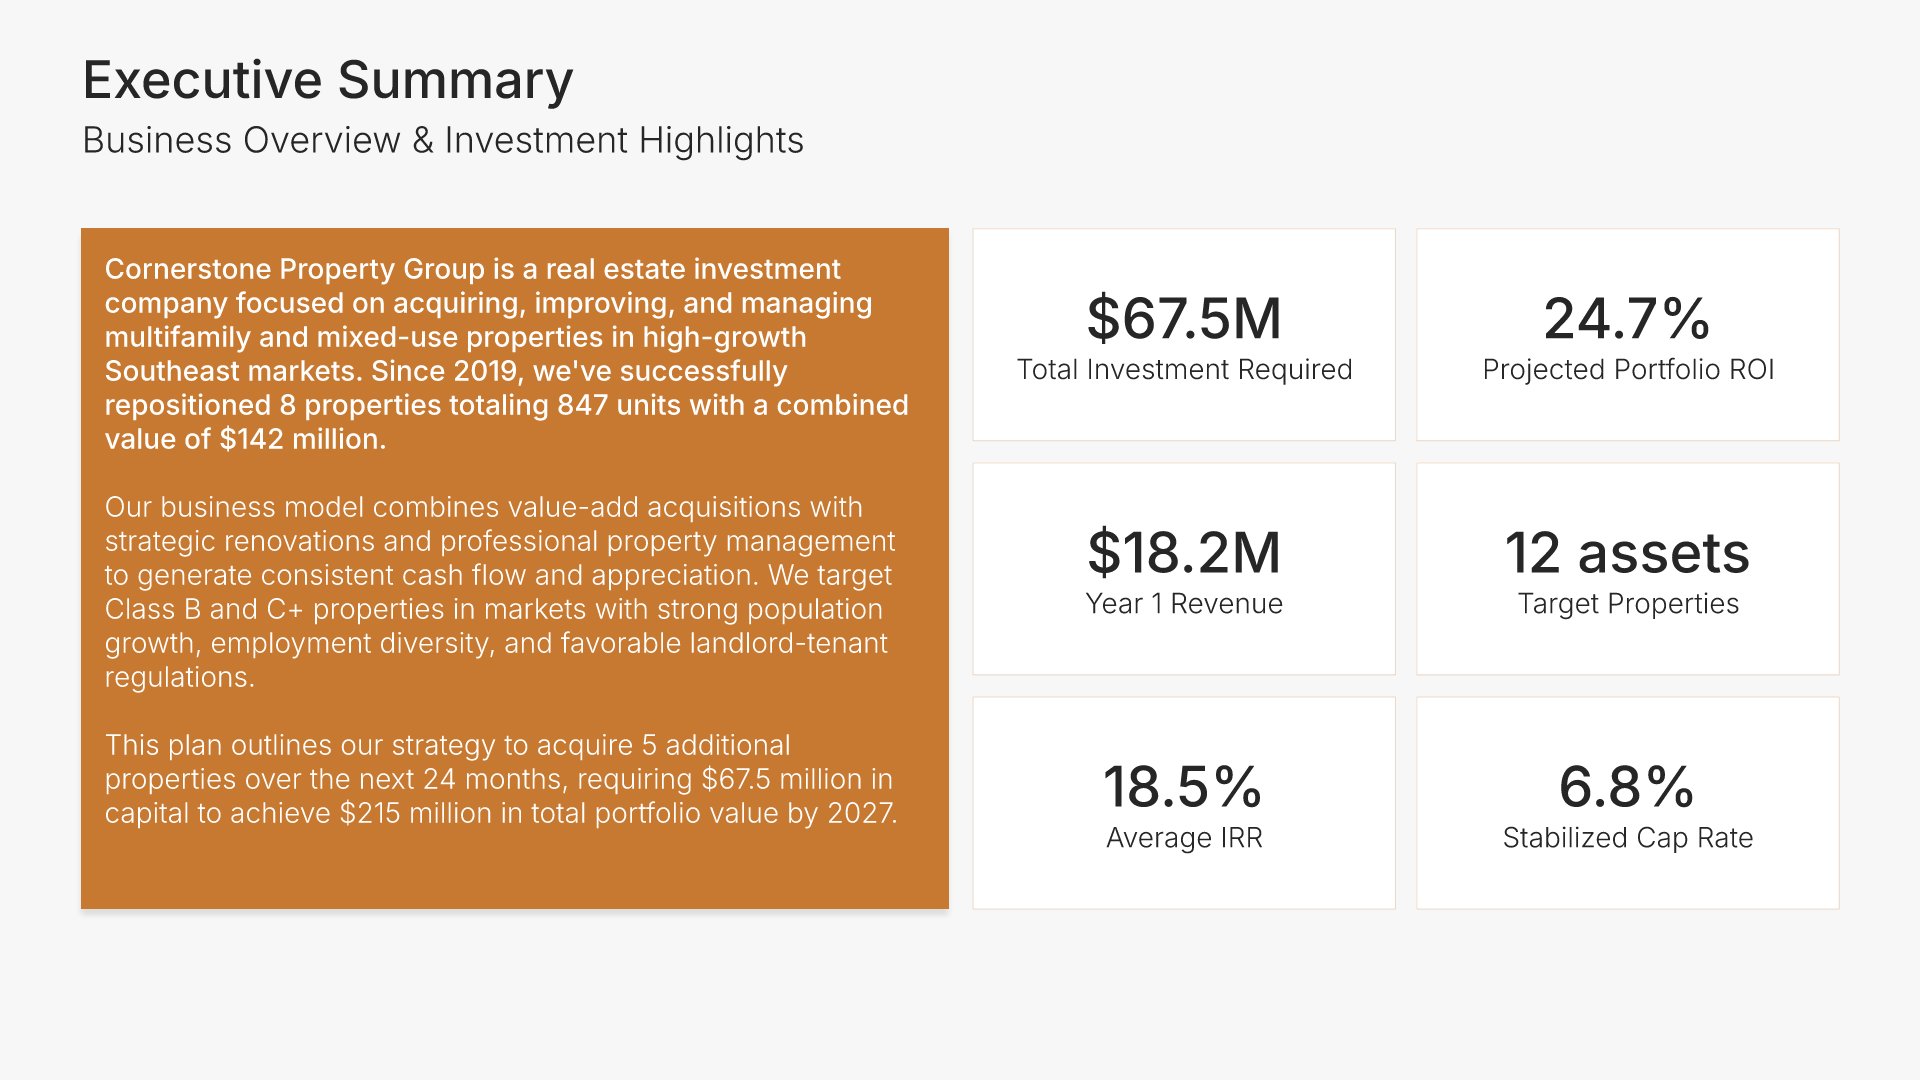Click the business model paragraph text
The width and height of the screenshot is (1920, 1080).
tap(498, 592)
